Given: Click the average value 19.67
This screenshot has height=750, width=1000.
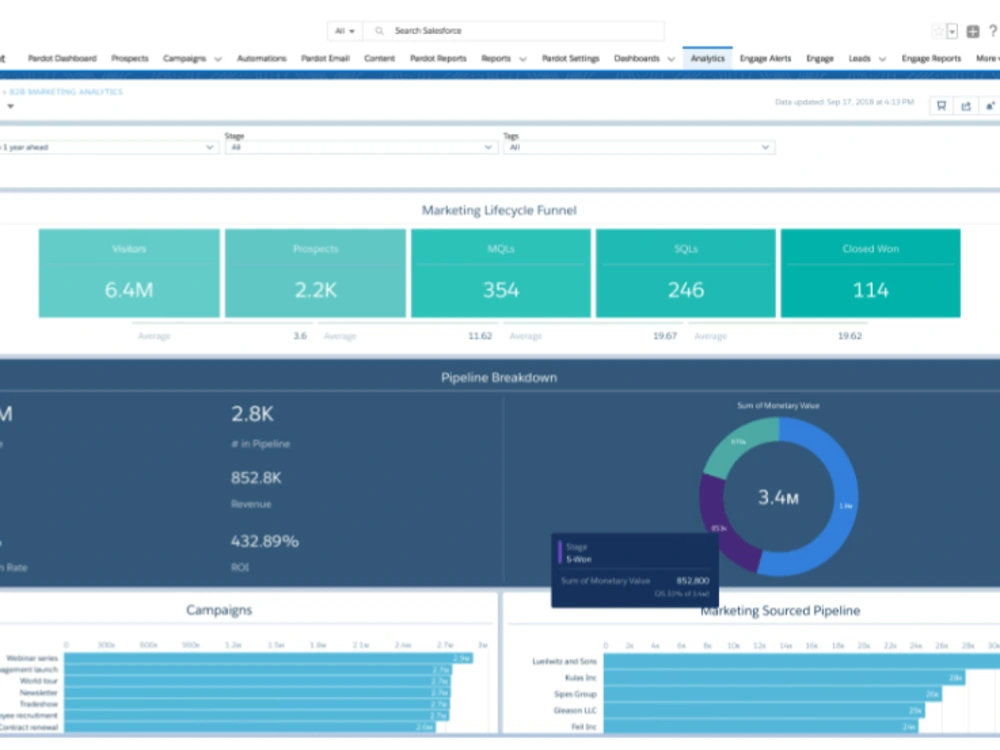Looking at the screenshot, I should coord(665,336).
